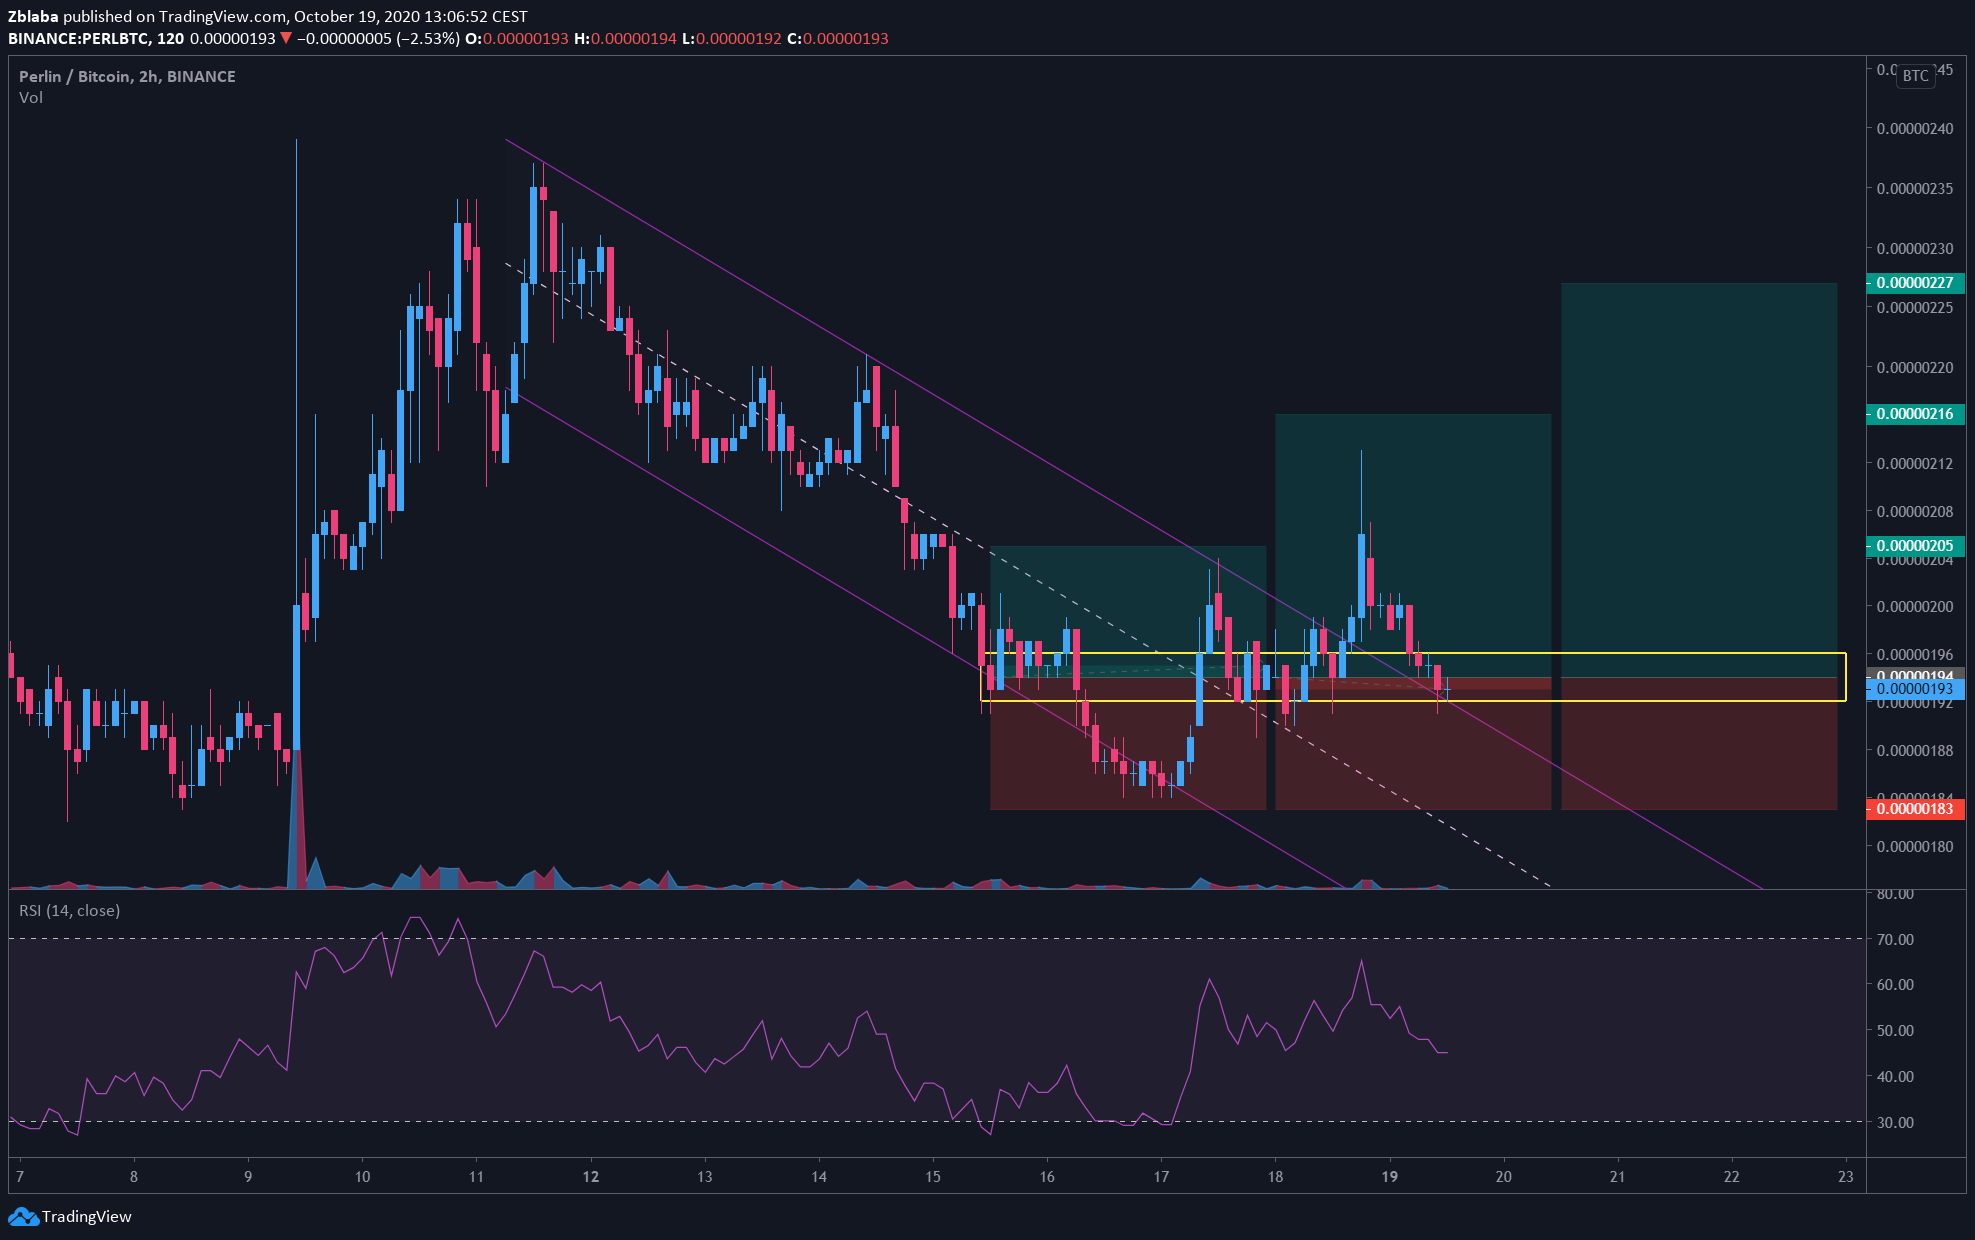Image resolution: width=1975 pixels, height=1240 pixels.
Task: Click the 0.00000220 price axis label
Action: 1915,368
